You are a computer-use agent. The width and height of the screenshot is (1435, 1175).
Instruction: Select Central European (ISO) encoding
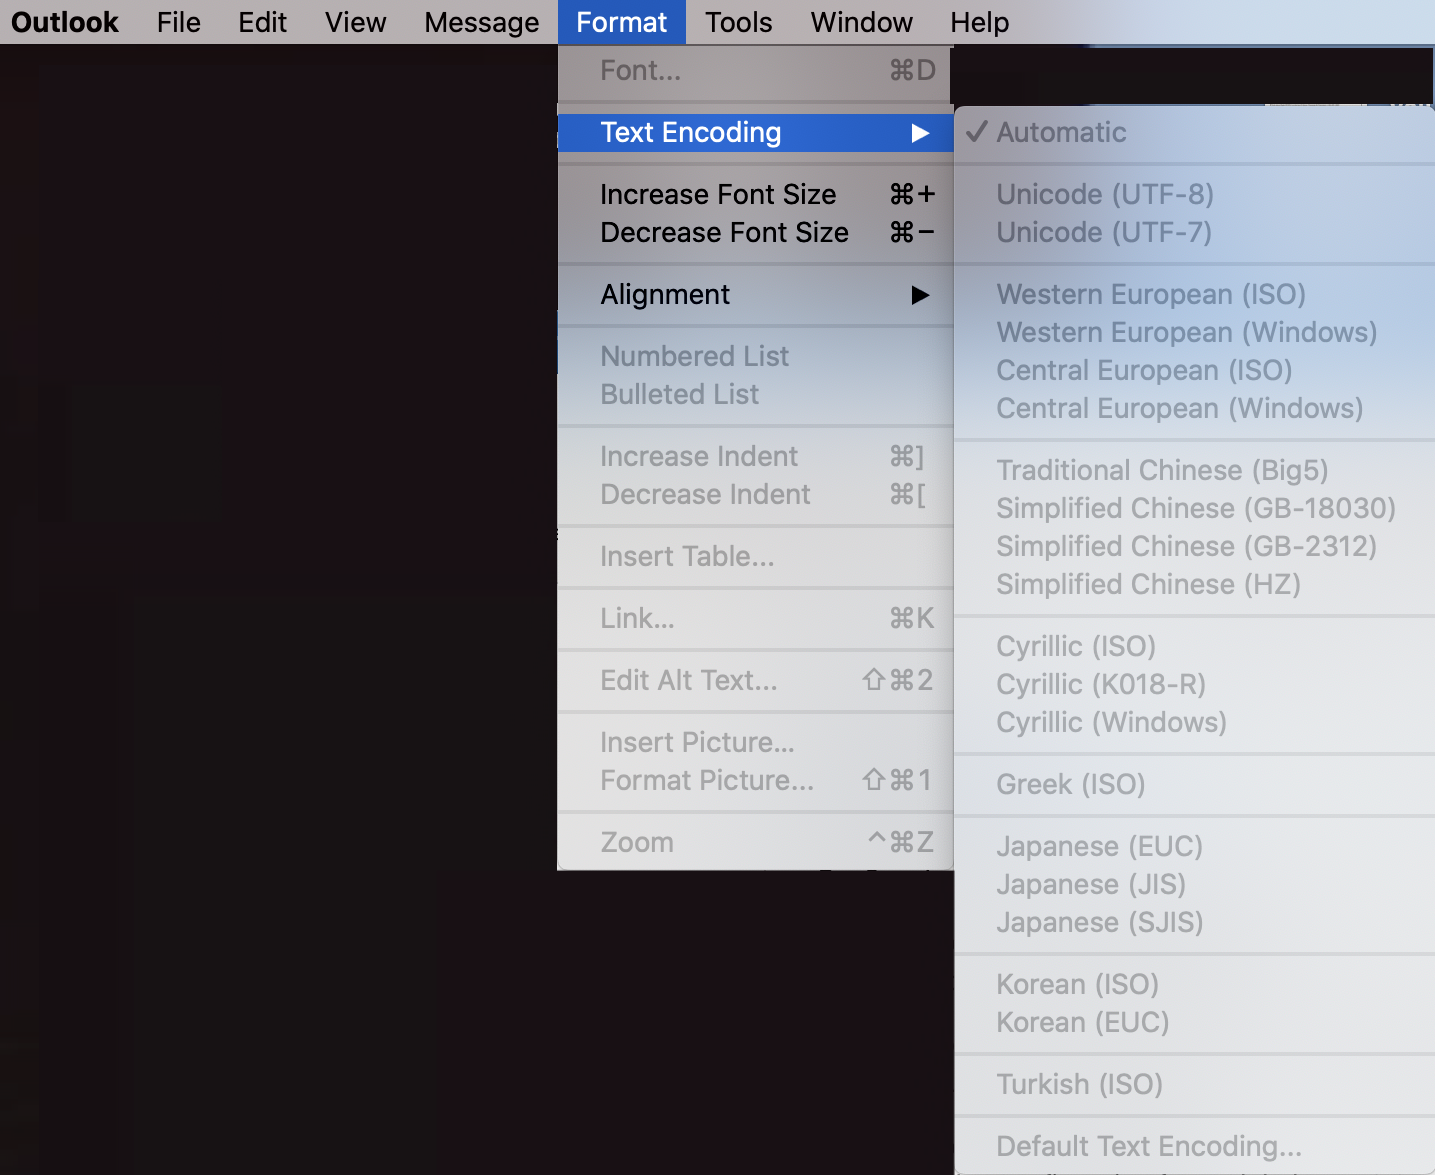pos(1144,370)
